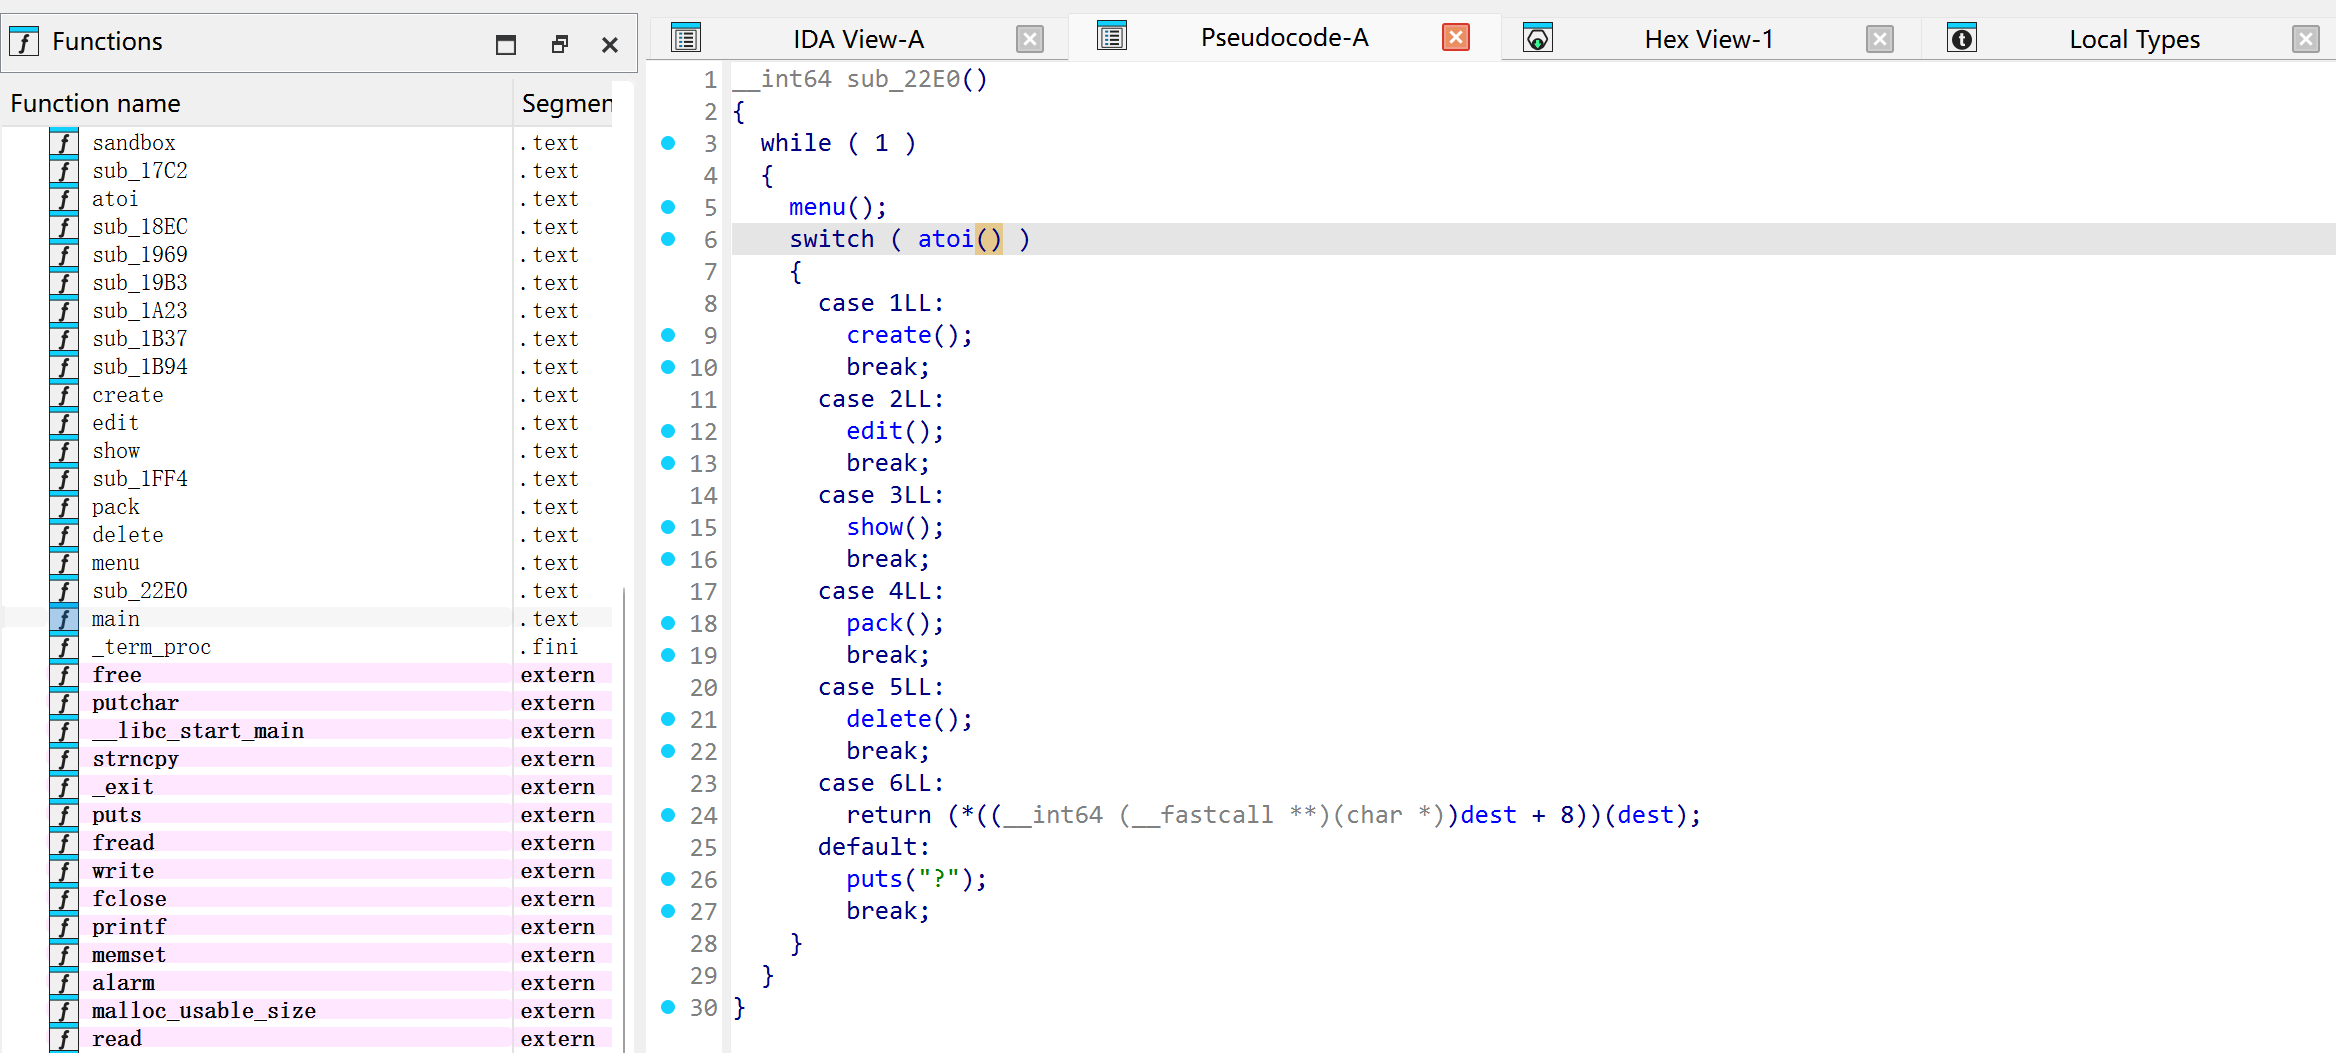Sort by the Function name column header

pyautogui.click(x=257, y=103)
